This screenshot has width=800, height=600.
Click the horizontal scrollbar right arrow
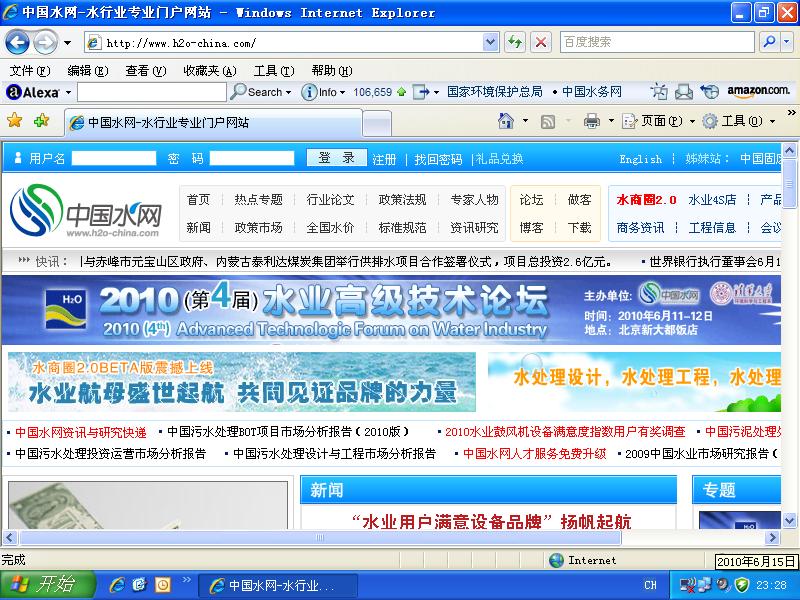point(772,537)
